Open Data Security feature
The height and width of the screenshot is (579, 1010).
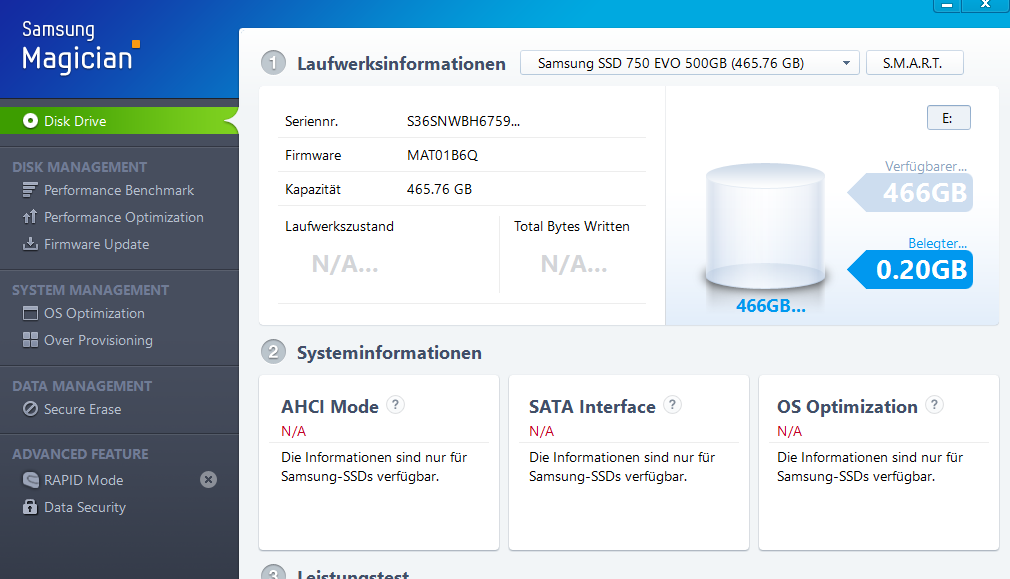tap(84, 507)
